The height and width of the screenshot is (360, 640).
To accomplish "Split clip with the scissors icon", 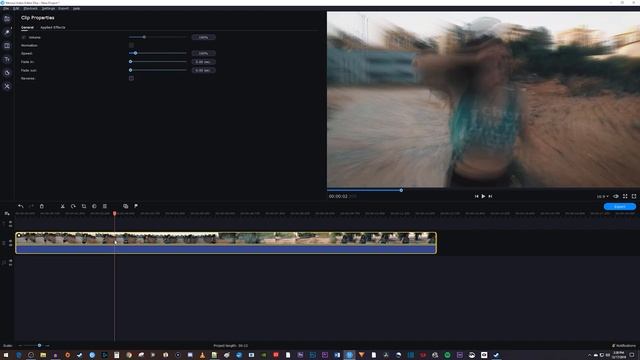I will tap(62, 206).
